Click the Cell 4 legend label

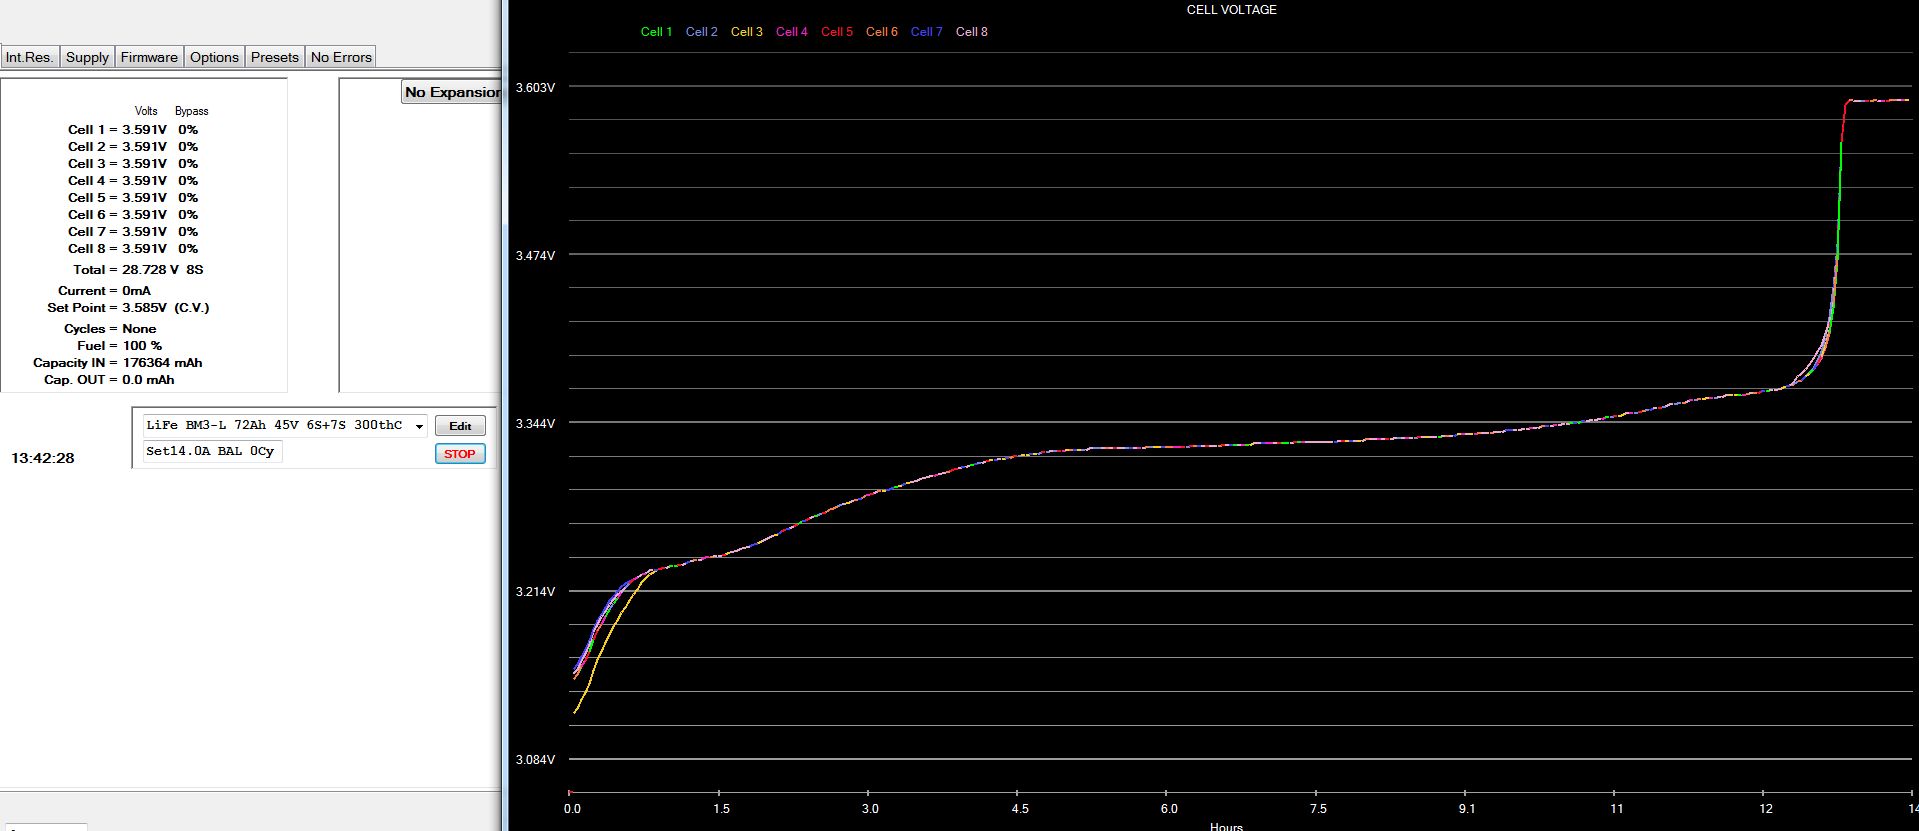[x=791, y=32]
